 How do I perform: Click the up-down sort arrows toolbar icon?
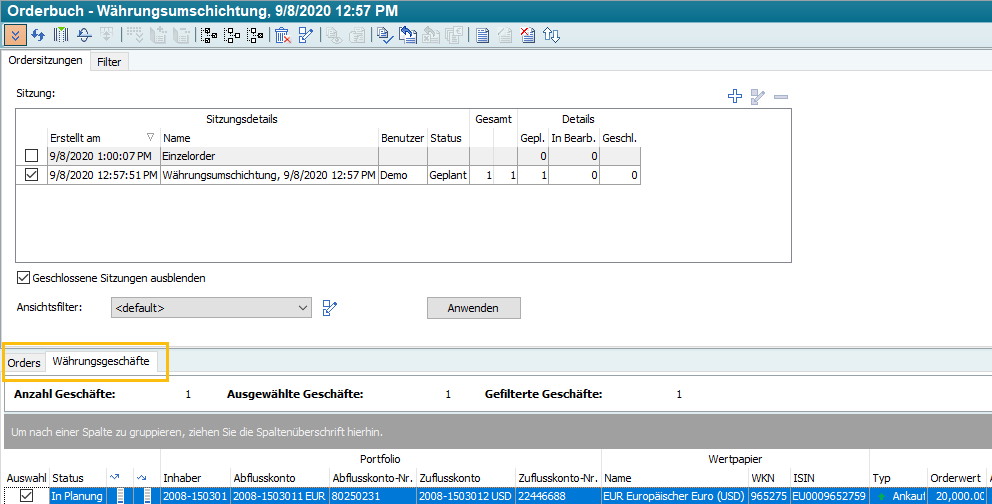(x=551, y=35)
